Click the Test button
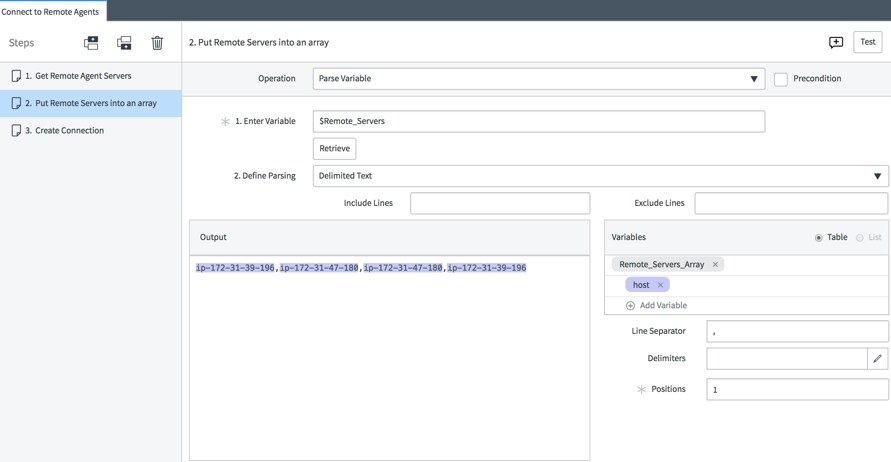 pyautogui.click(x=867, y=42)
